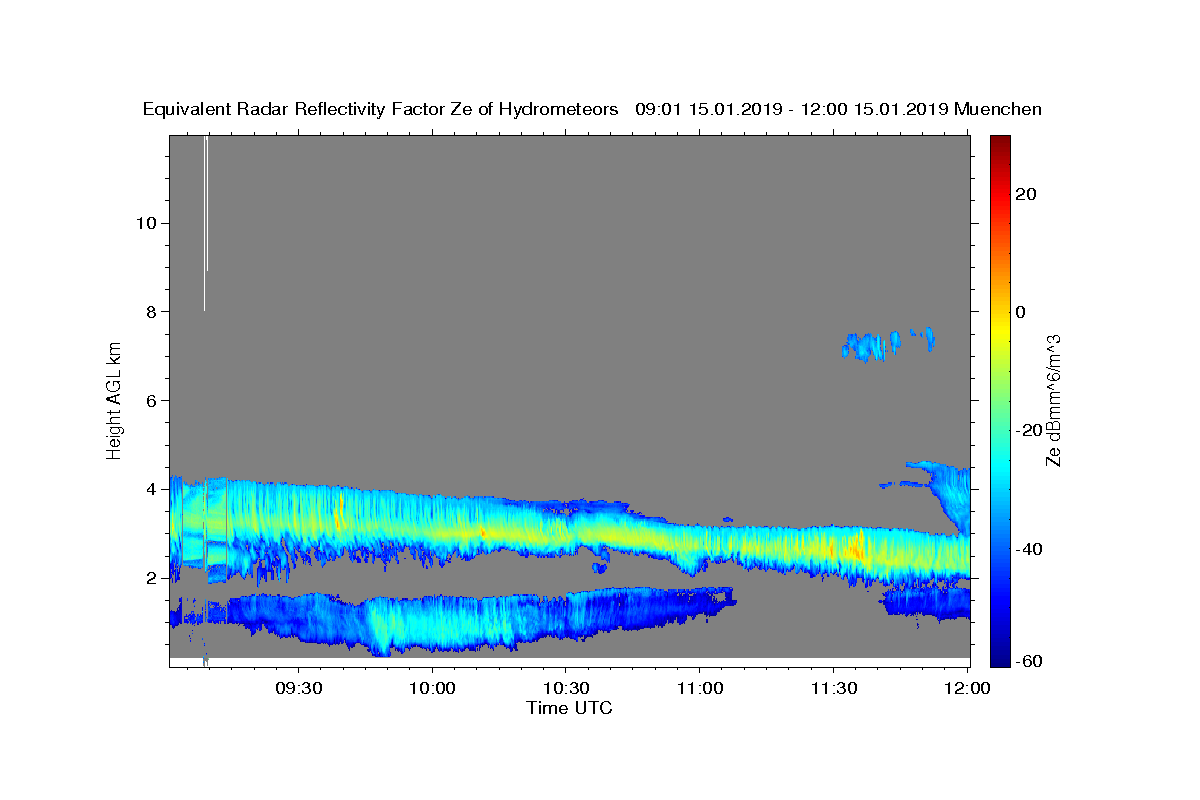Click the height label '6'
Screen dimensions: 1200x800
149,401
